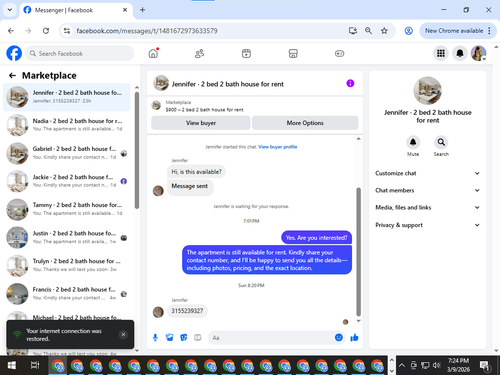Open the Facebook logo home link
Image resolution: width=500 pixels, height=375 pixels.
pyautogui.click(x=14, y=53)
